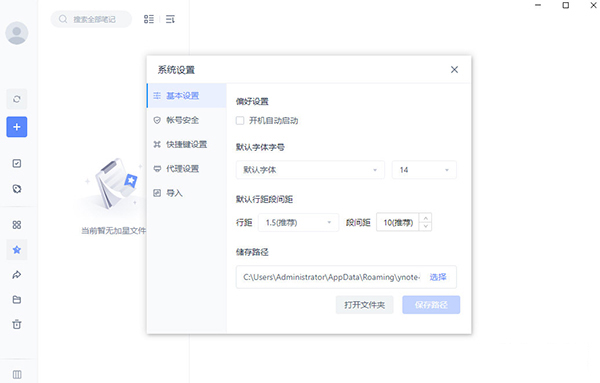
Task: Click the search all notes field
Action: (91, 19)
